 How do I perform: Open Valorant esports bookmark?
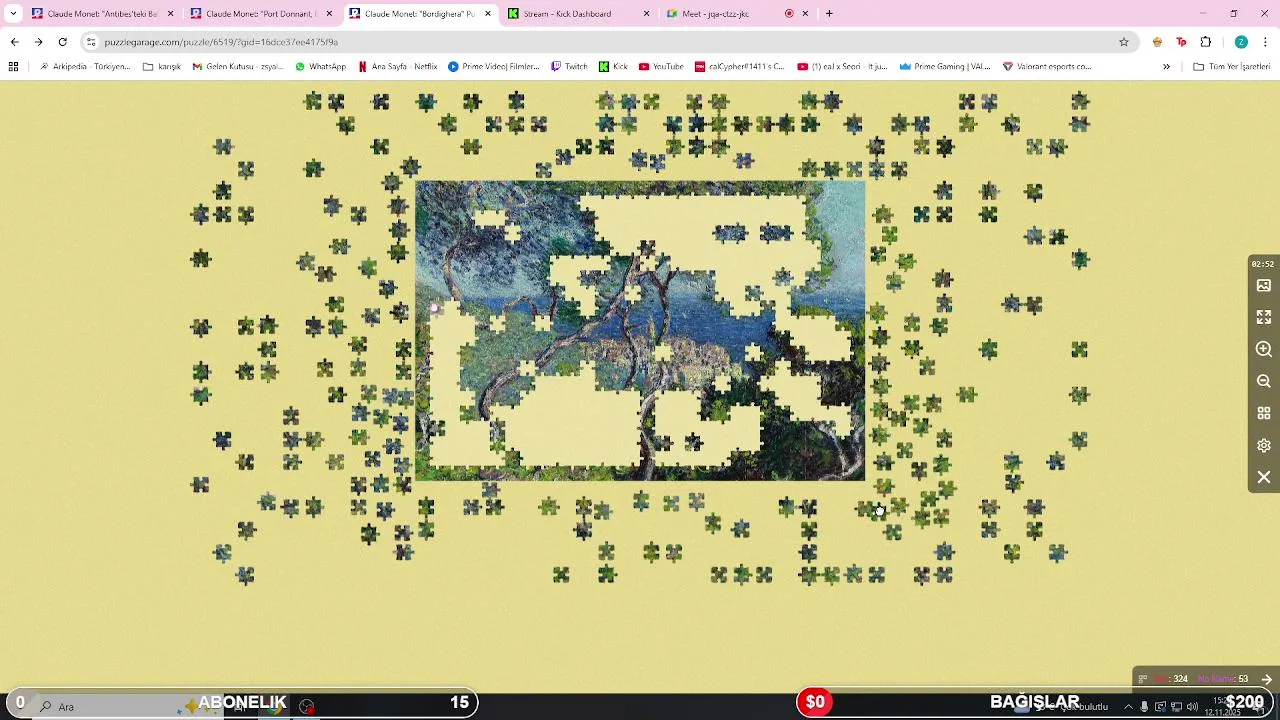coord(1047,67)
